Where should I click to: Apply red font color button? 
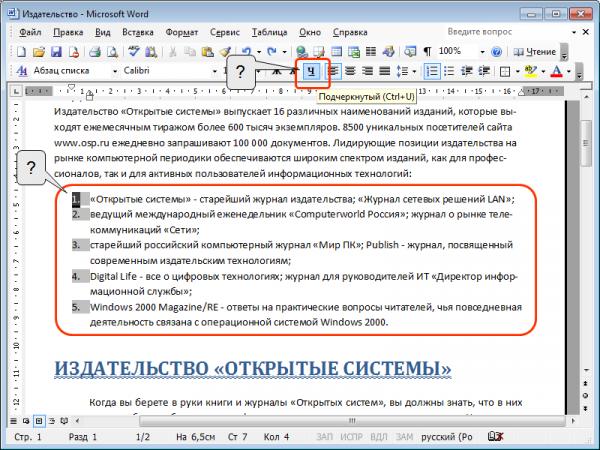point(557,71)
